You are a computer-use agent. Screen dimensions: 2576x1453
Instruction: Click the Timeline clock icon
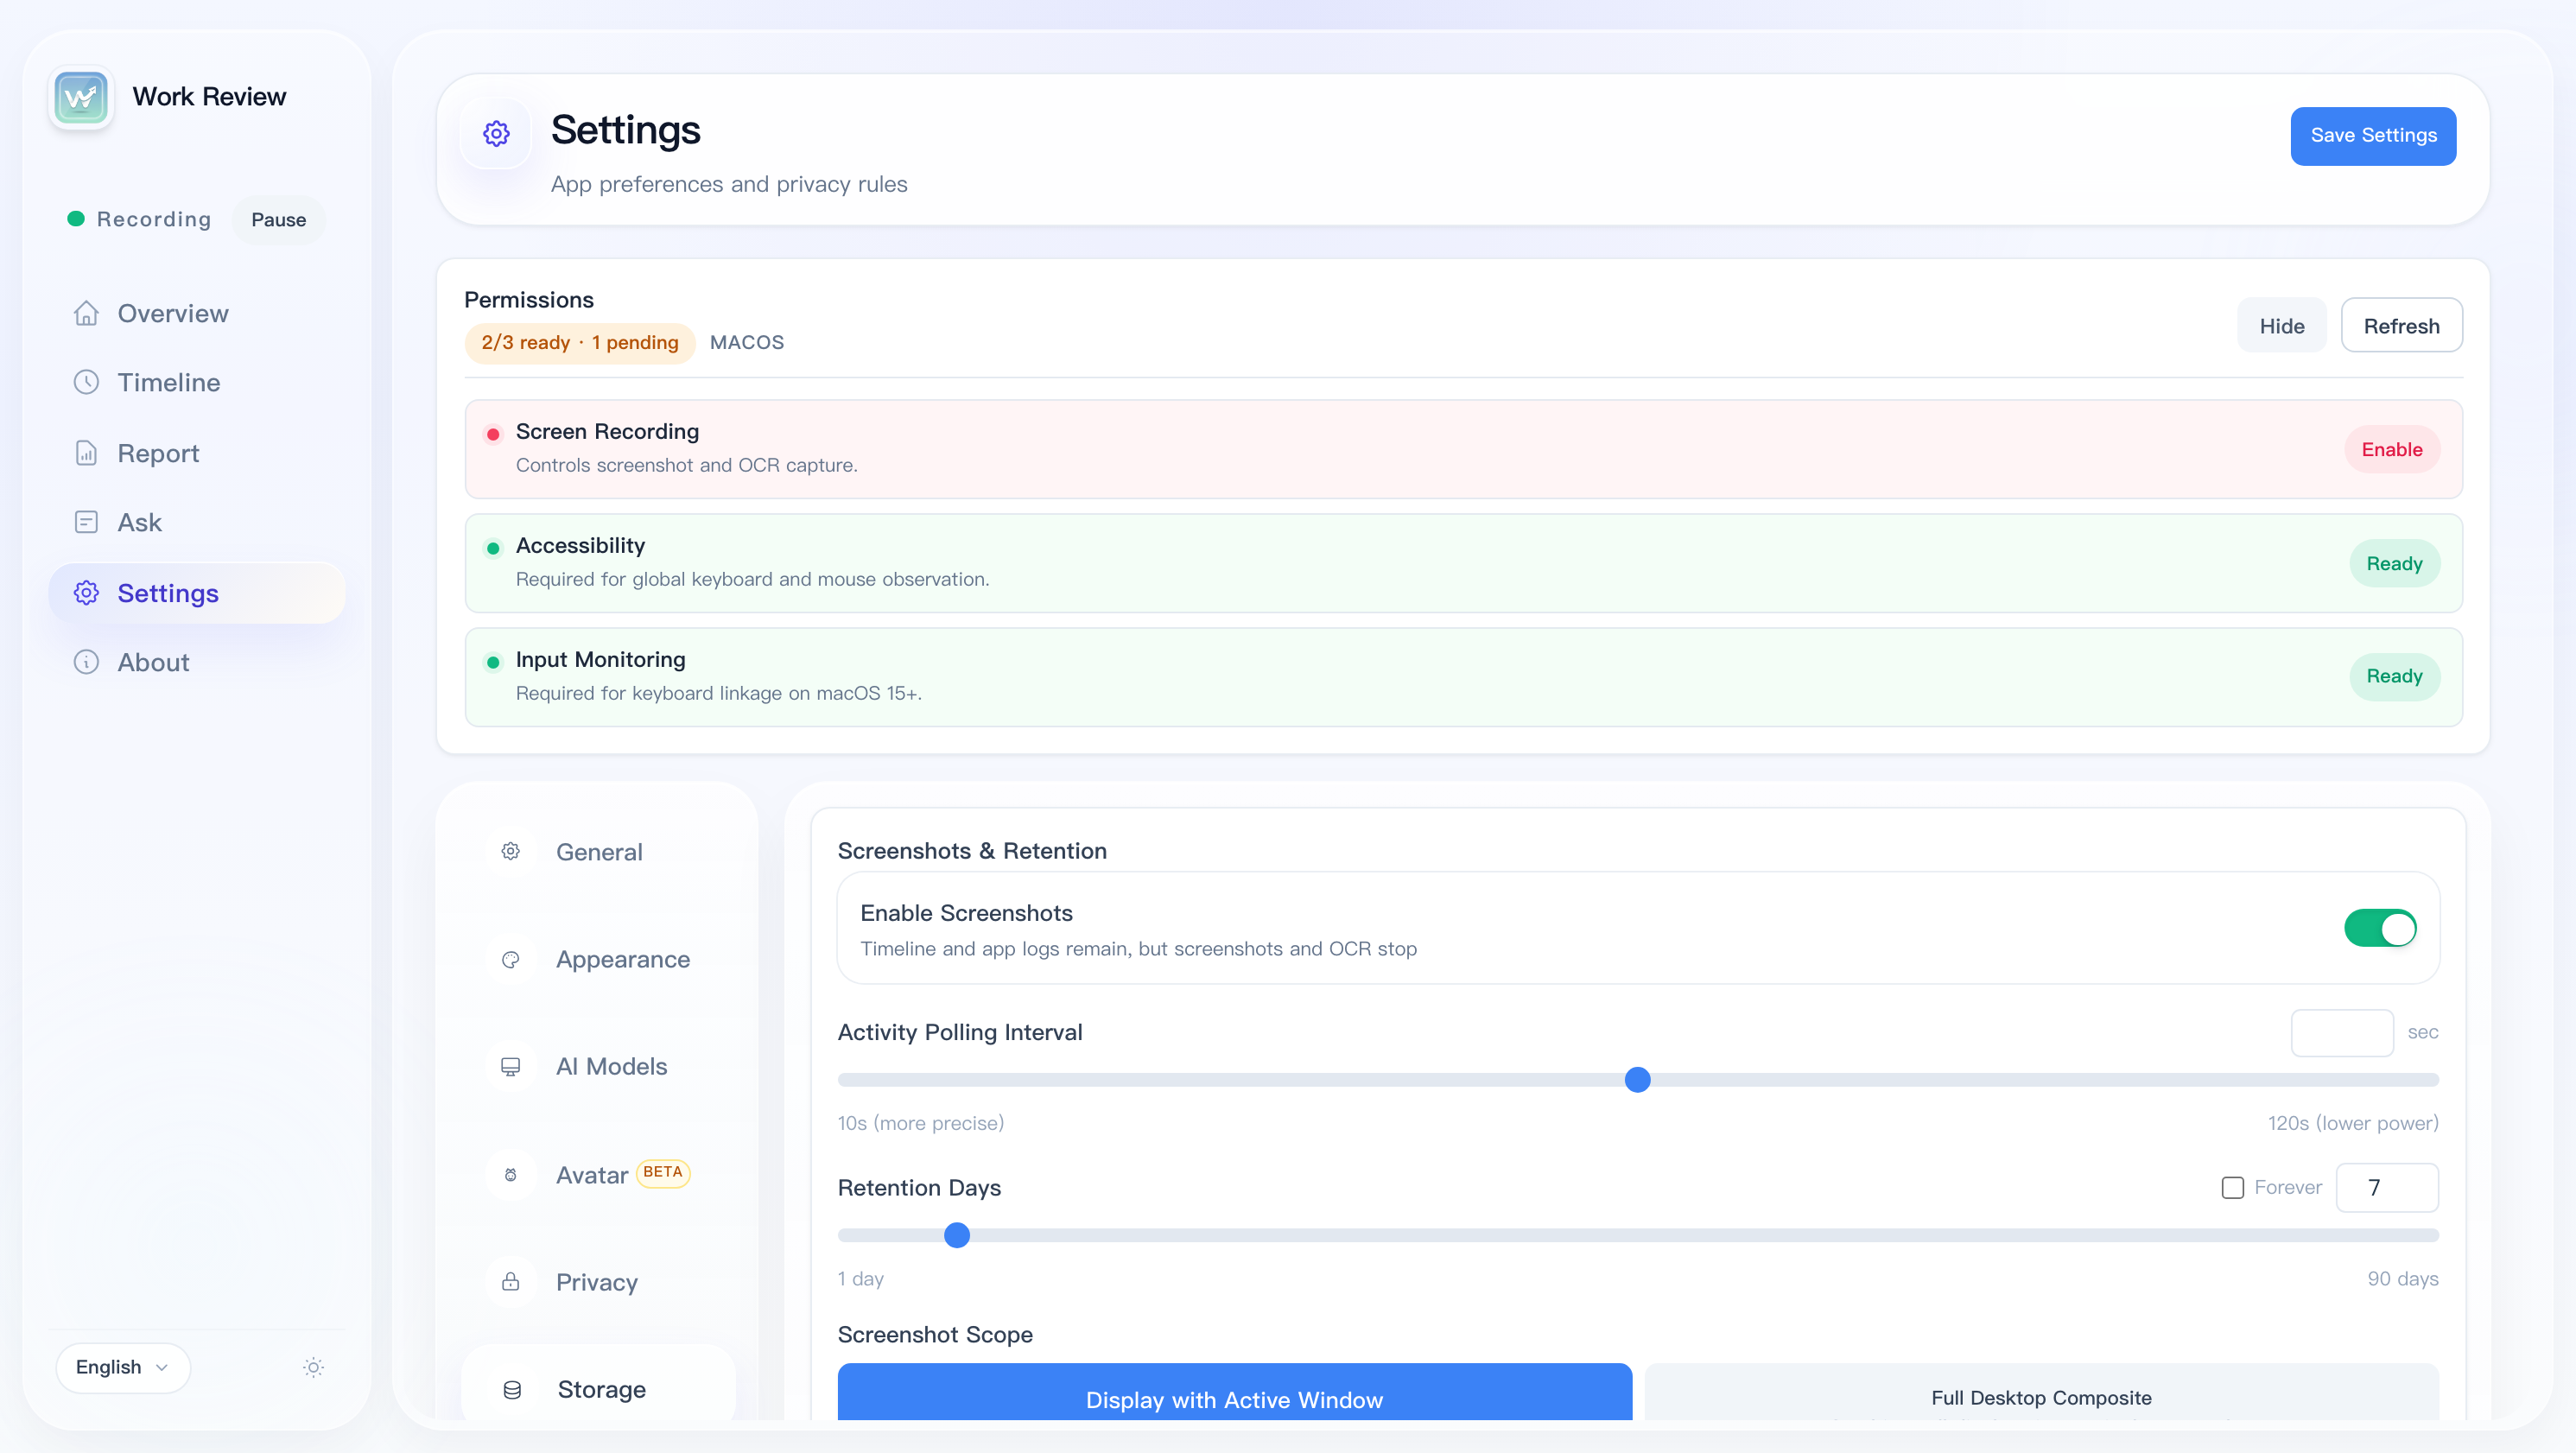tap(86, 382)
